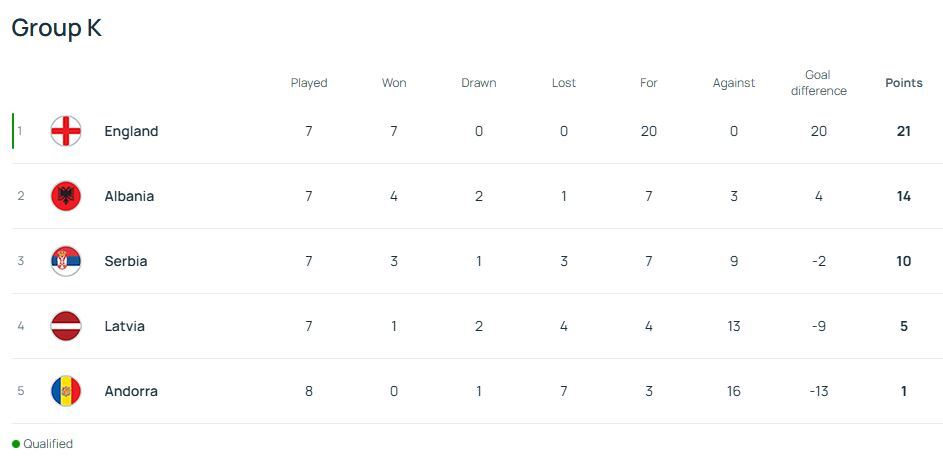Click the Drawn column header
This screenshot has width=943, height=471.
click(479, 83)
